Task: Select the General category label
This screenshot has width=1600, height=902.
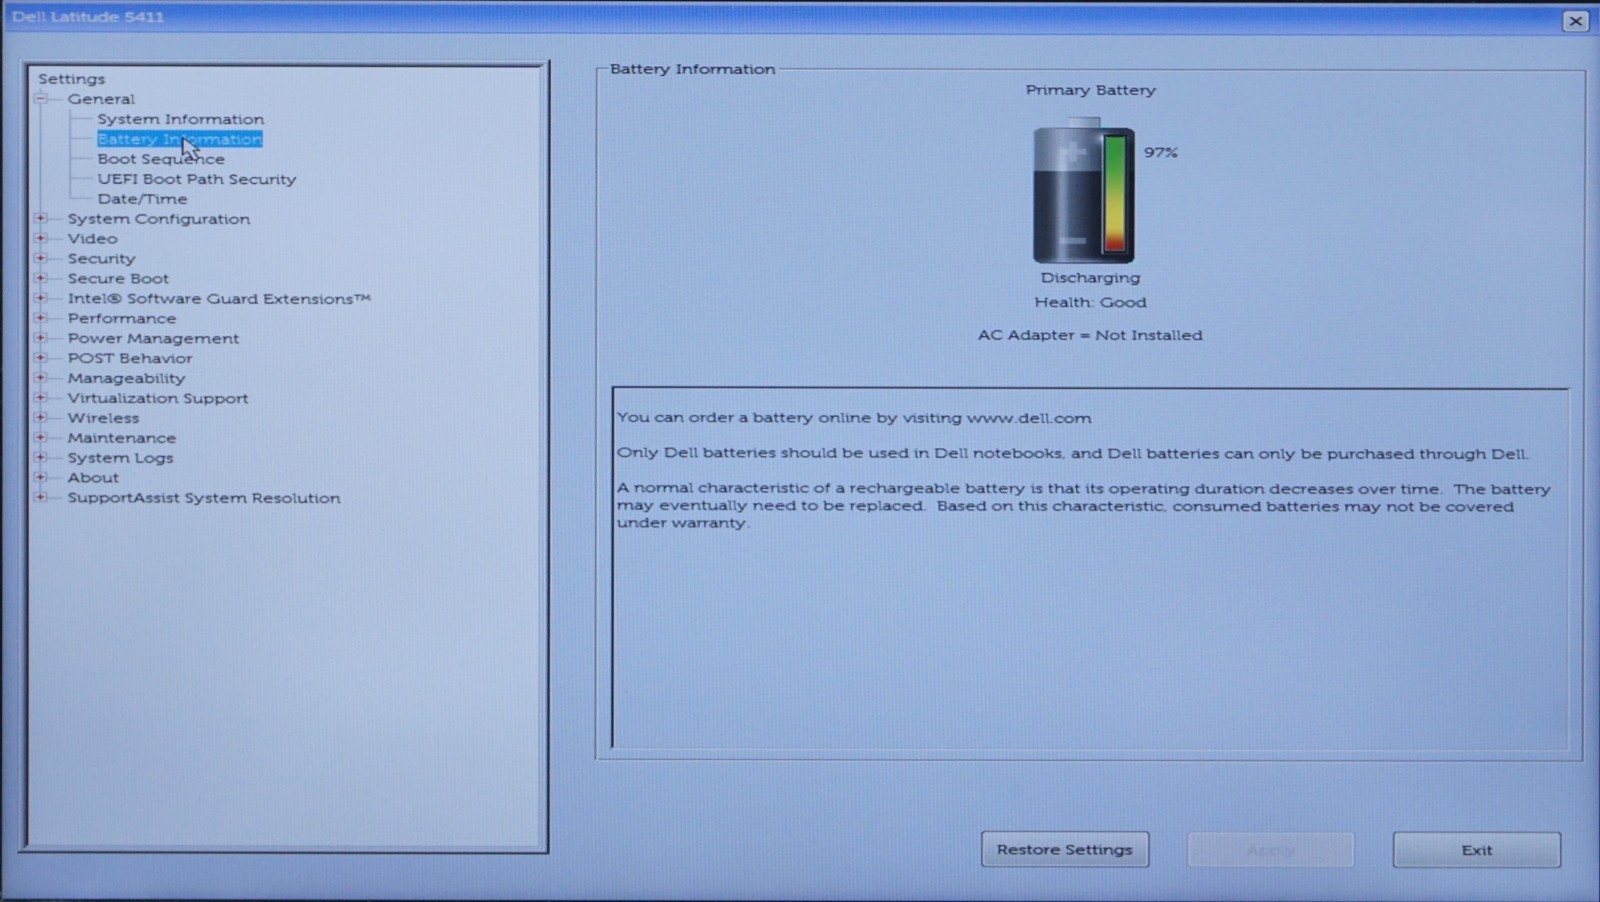Action: pyautogui.click(x=101, y=99)
